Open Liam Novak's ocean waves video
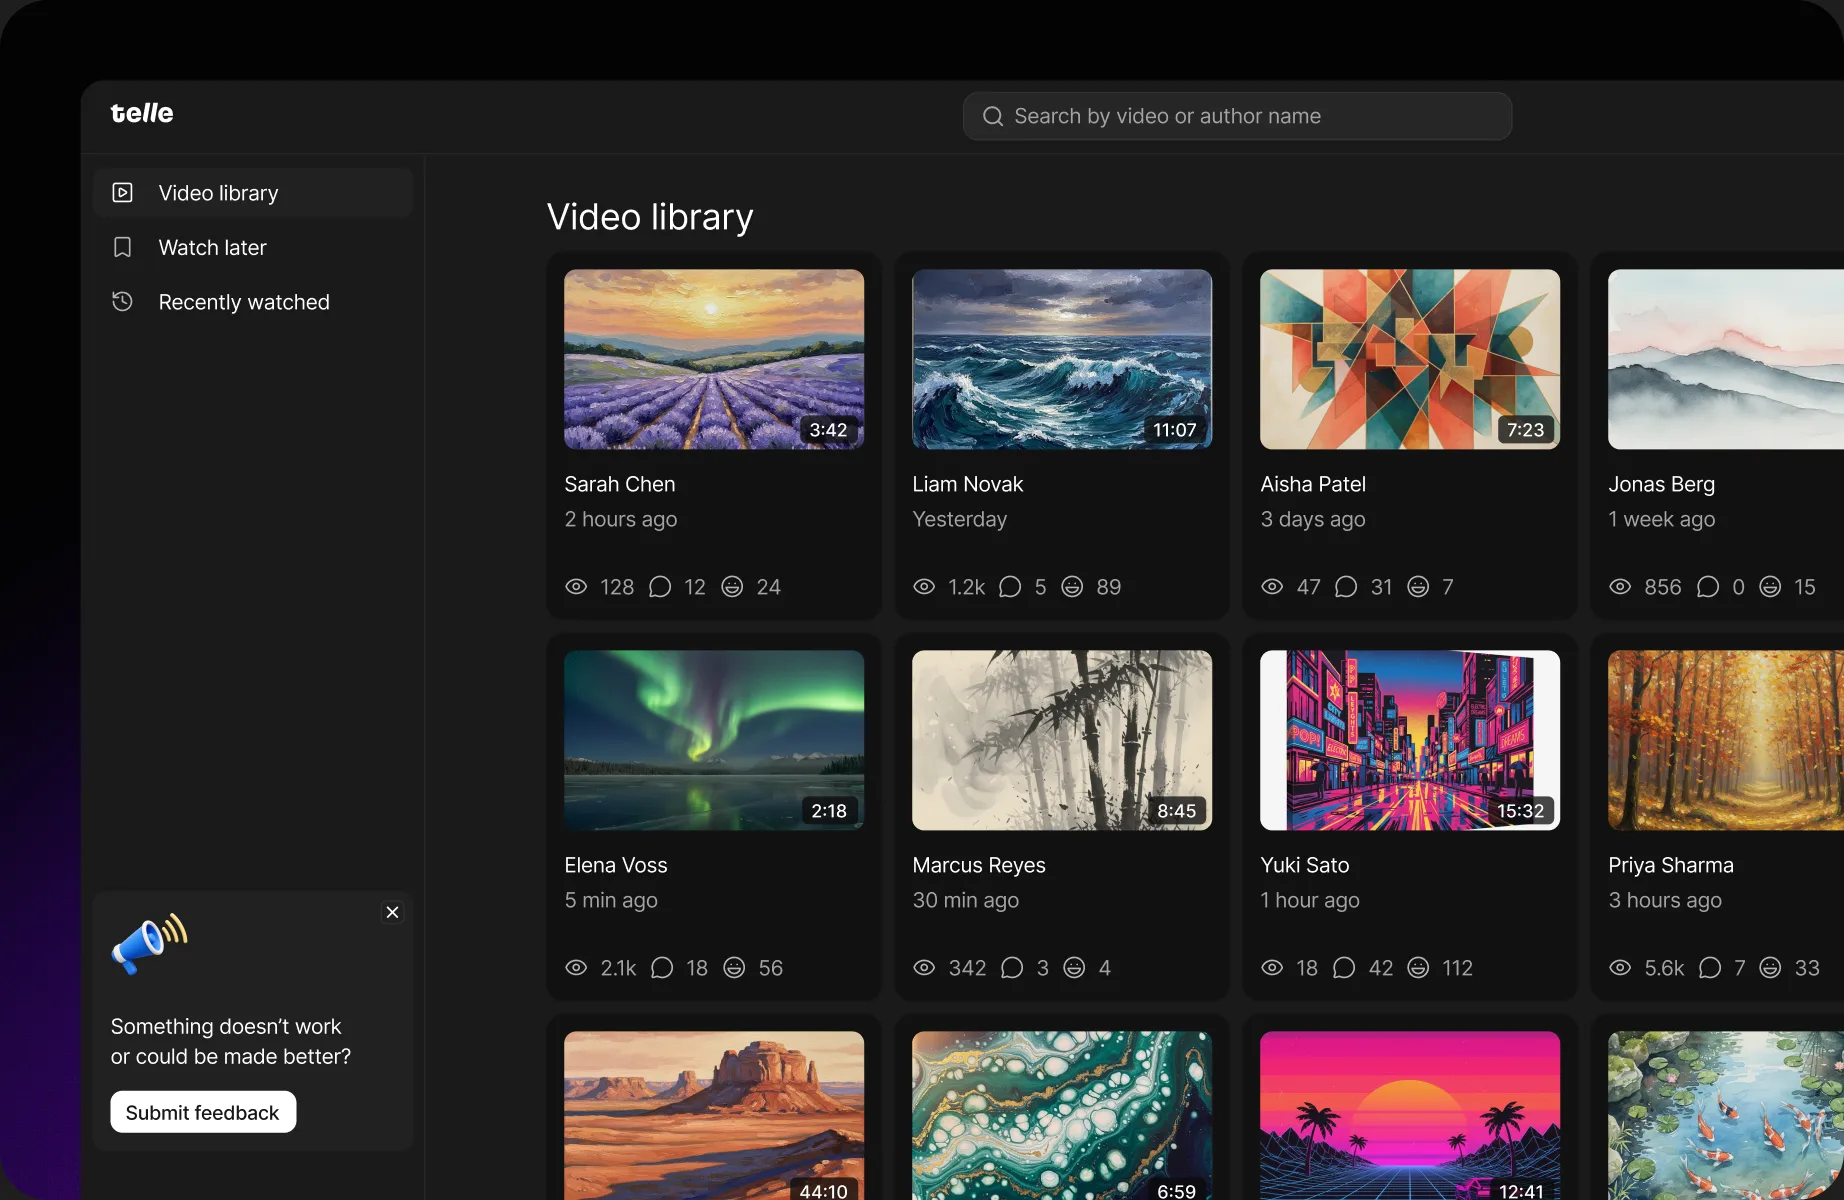This screenshot has width=1844, height=1200. (x=1062, y=359)
